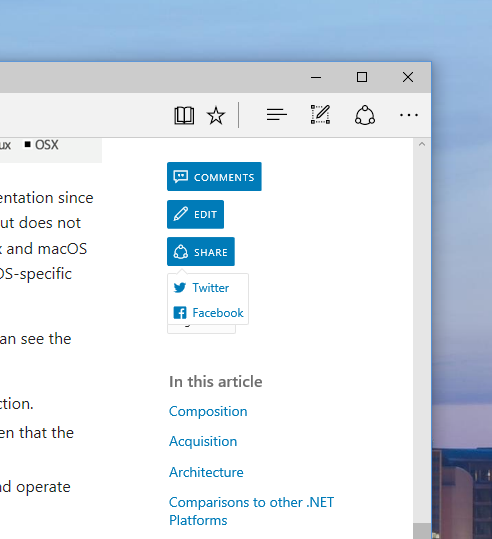Make a Web Note pen icon
Viewport: 492px width, 539px height.
[320, 114]
